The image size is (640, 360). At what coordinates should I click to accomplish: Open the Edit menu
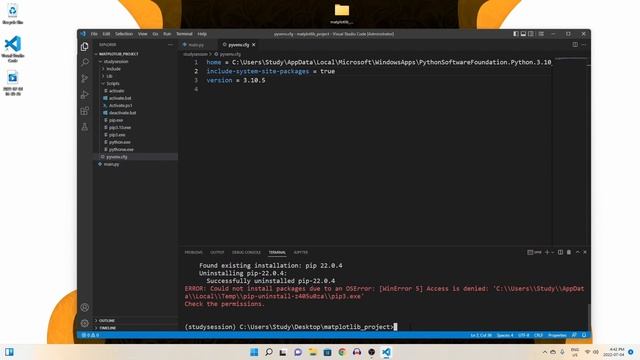pos(107,34)
